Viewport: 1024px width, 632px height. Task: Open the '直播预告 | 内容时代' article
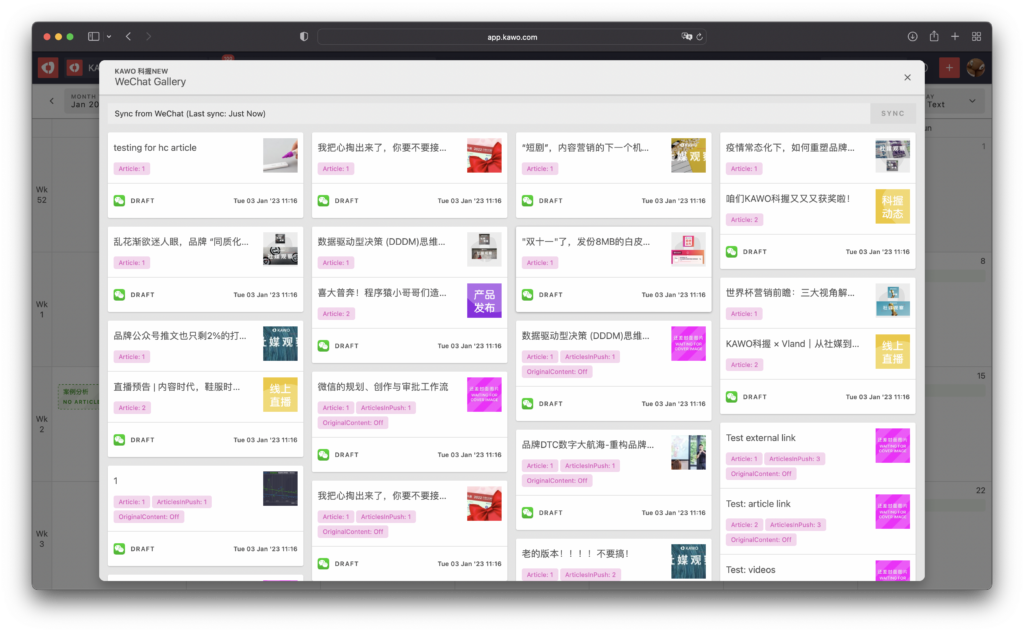[176, 387]
